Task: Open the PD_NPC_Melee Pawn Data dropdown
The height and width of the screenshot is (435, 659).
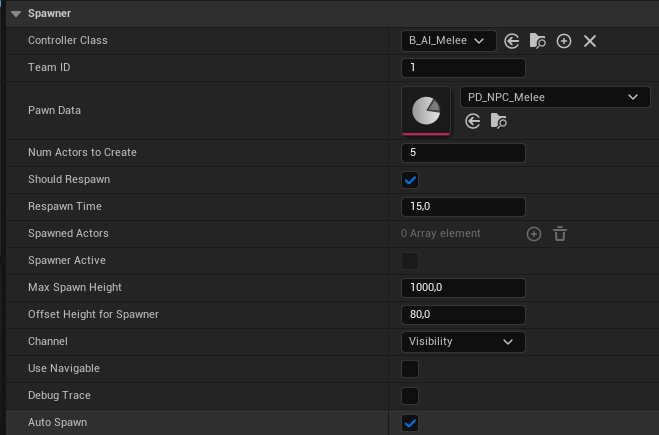Action: tap(554, 97)
